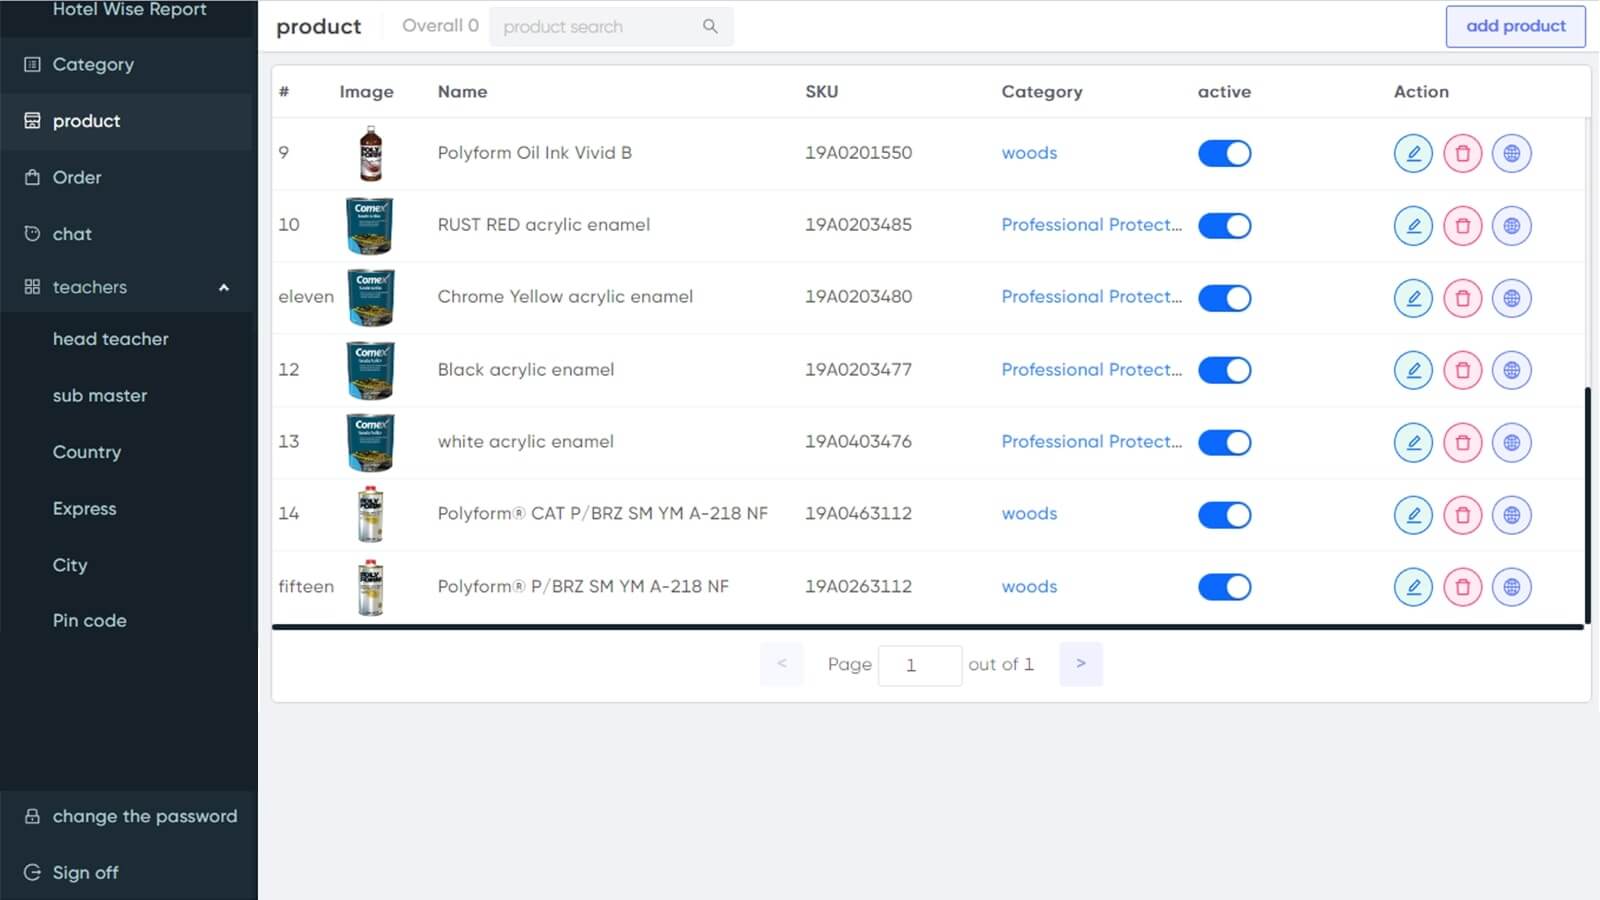The image size is (1600, 900).
Task: Toggle active switch for Black acrylic enamel
Action: (1224, 370)
